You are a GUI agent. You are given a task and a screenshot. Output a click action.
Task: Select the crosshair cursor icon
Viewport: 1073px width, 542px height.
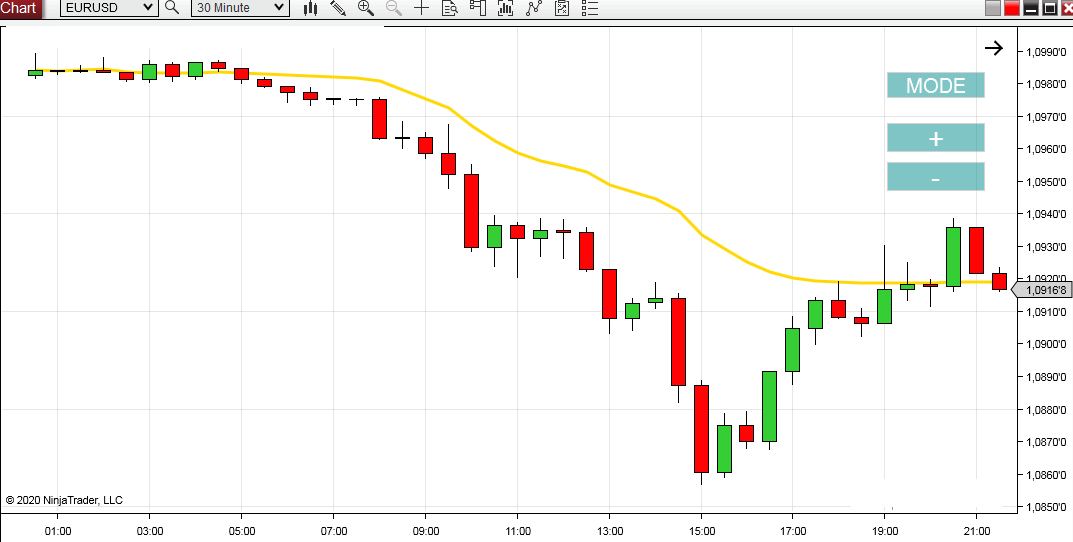tap(422, 8)
